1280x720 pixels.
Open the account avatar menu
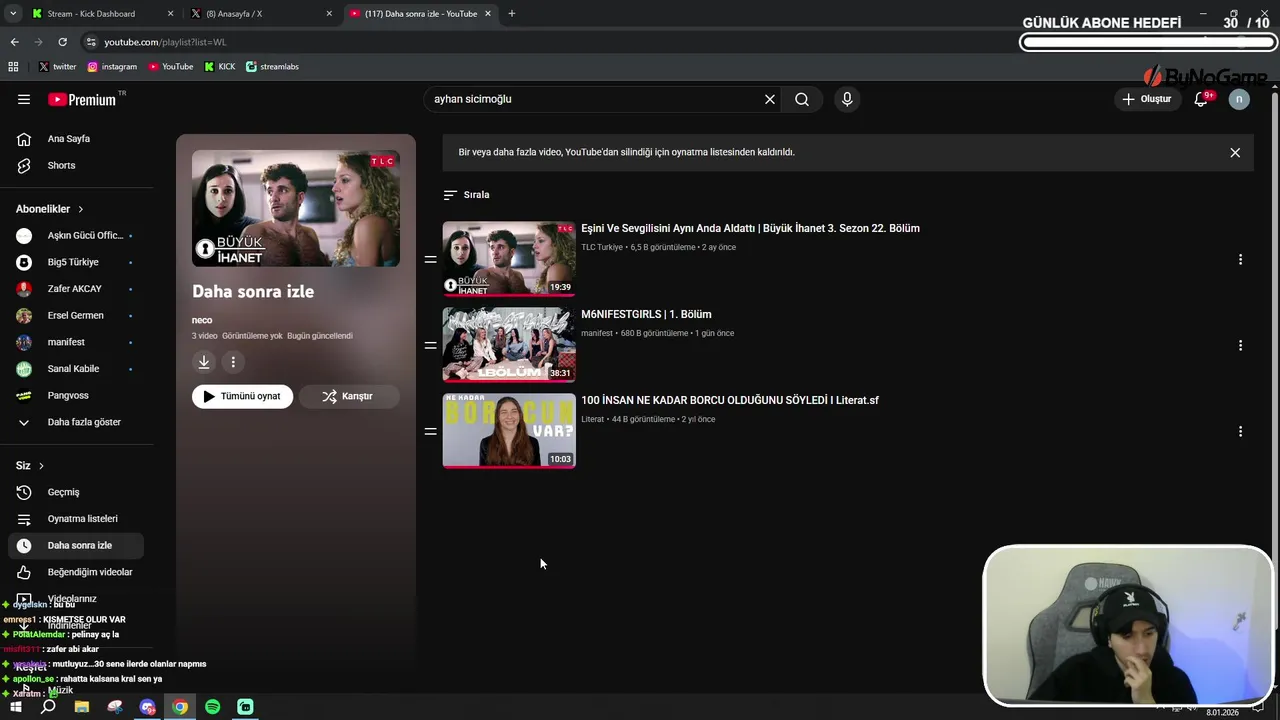point(1239,99)
